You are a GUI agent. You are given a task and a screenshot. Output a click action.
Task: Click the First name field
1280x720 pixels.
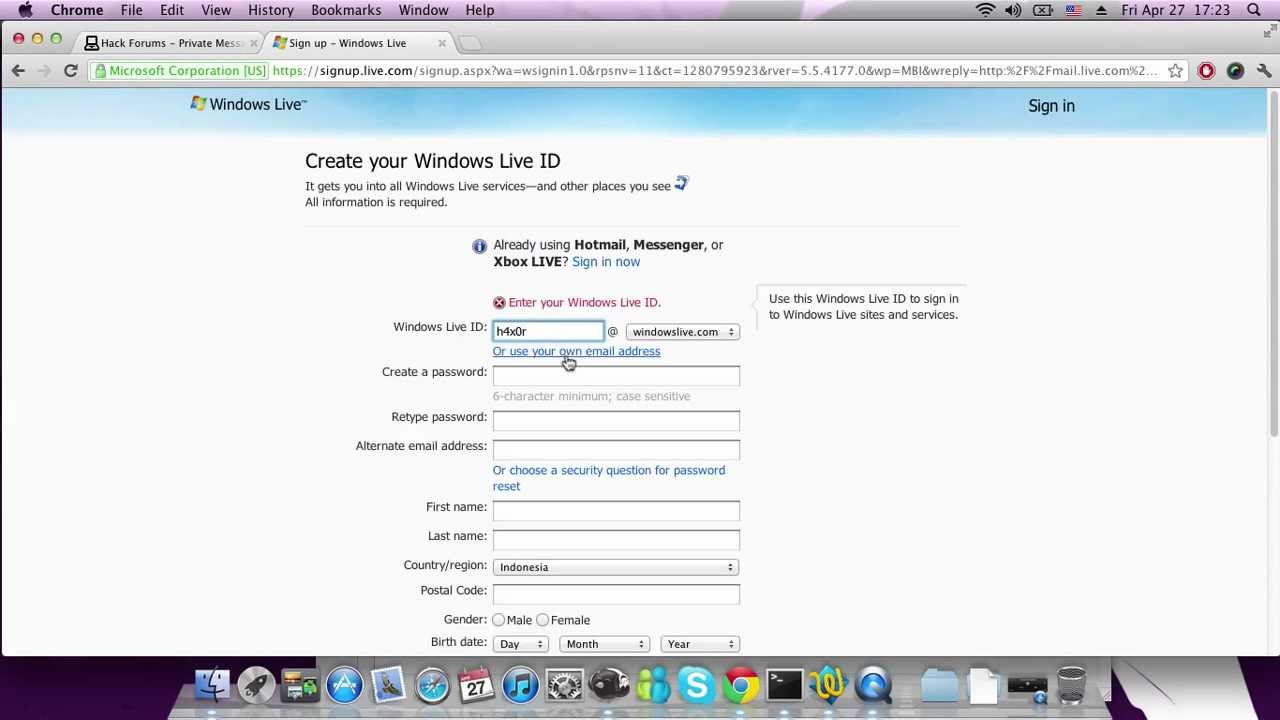coord(616,510)
